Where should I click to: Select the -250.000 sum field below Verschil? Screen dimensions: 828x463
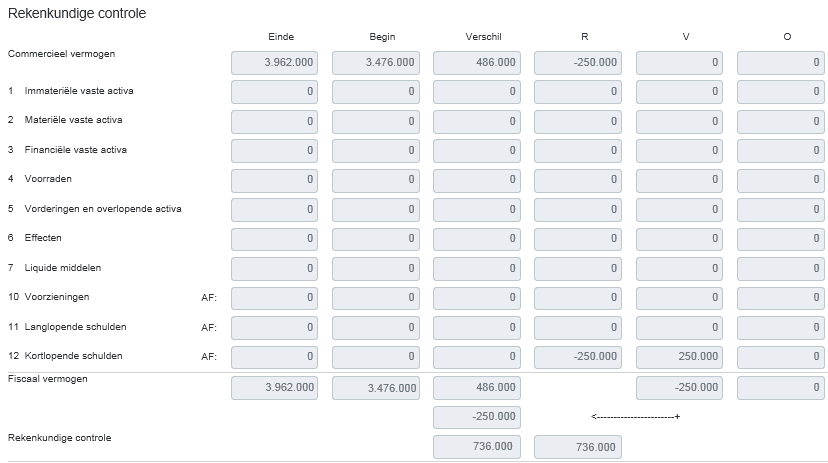(477, 417)
